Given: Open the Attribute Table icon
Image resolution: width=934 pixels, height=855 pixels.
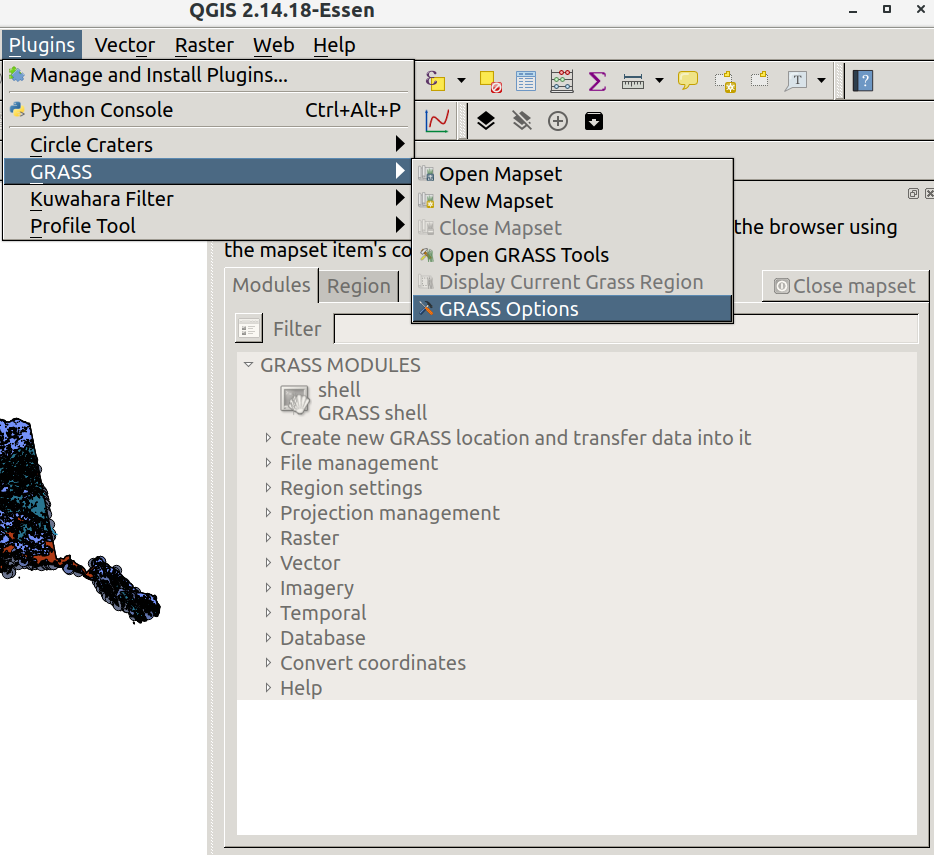Looking at the screenshot, I should pos(525,81).
